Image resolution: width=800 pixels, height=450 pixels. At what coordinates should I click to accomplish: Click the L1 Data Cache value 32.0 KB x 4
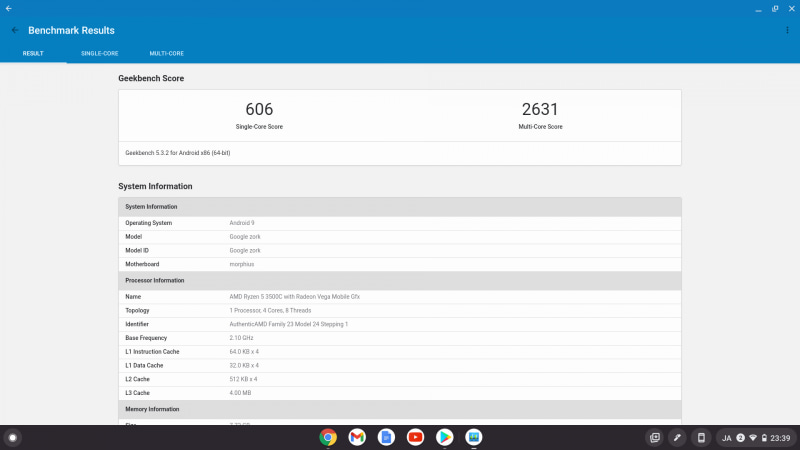[244, 365]
